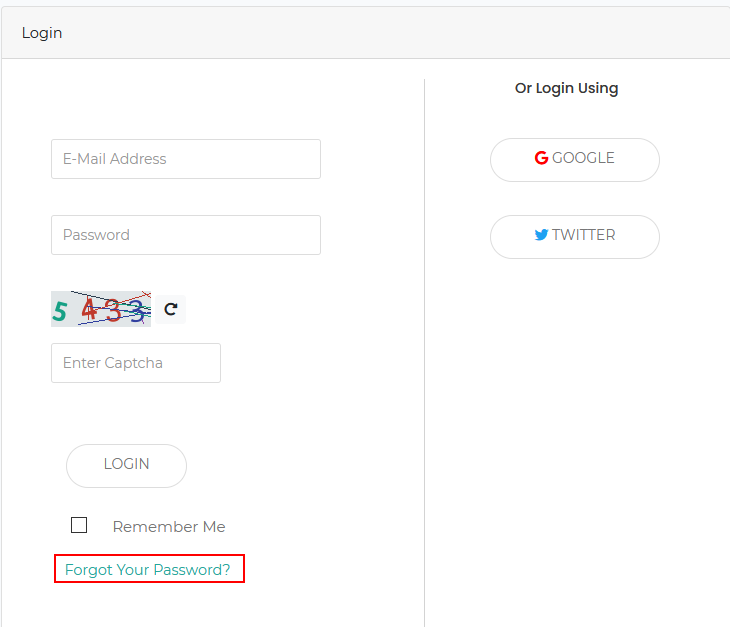The height and width of the screenshot is (627, 730).
Task: Select the Enter Captcha text box
Action: (x=136, y=363)
